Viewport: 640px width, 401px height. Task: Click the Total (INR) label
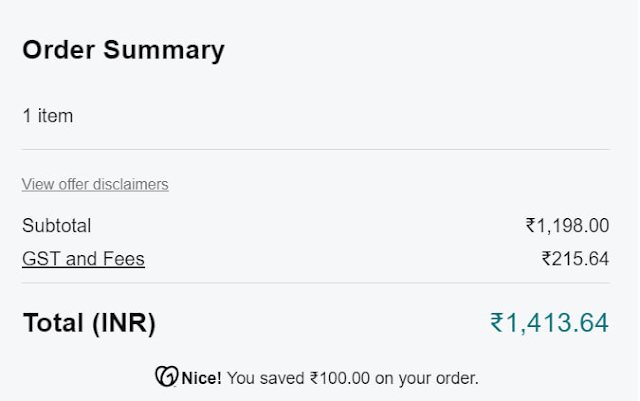pos(89,323)
